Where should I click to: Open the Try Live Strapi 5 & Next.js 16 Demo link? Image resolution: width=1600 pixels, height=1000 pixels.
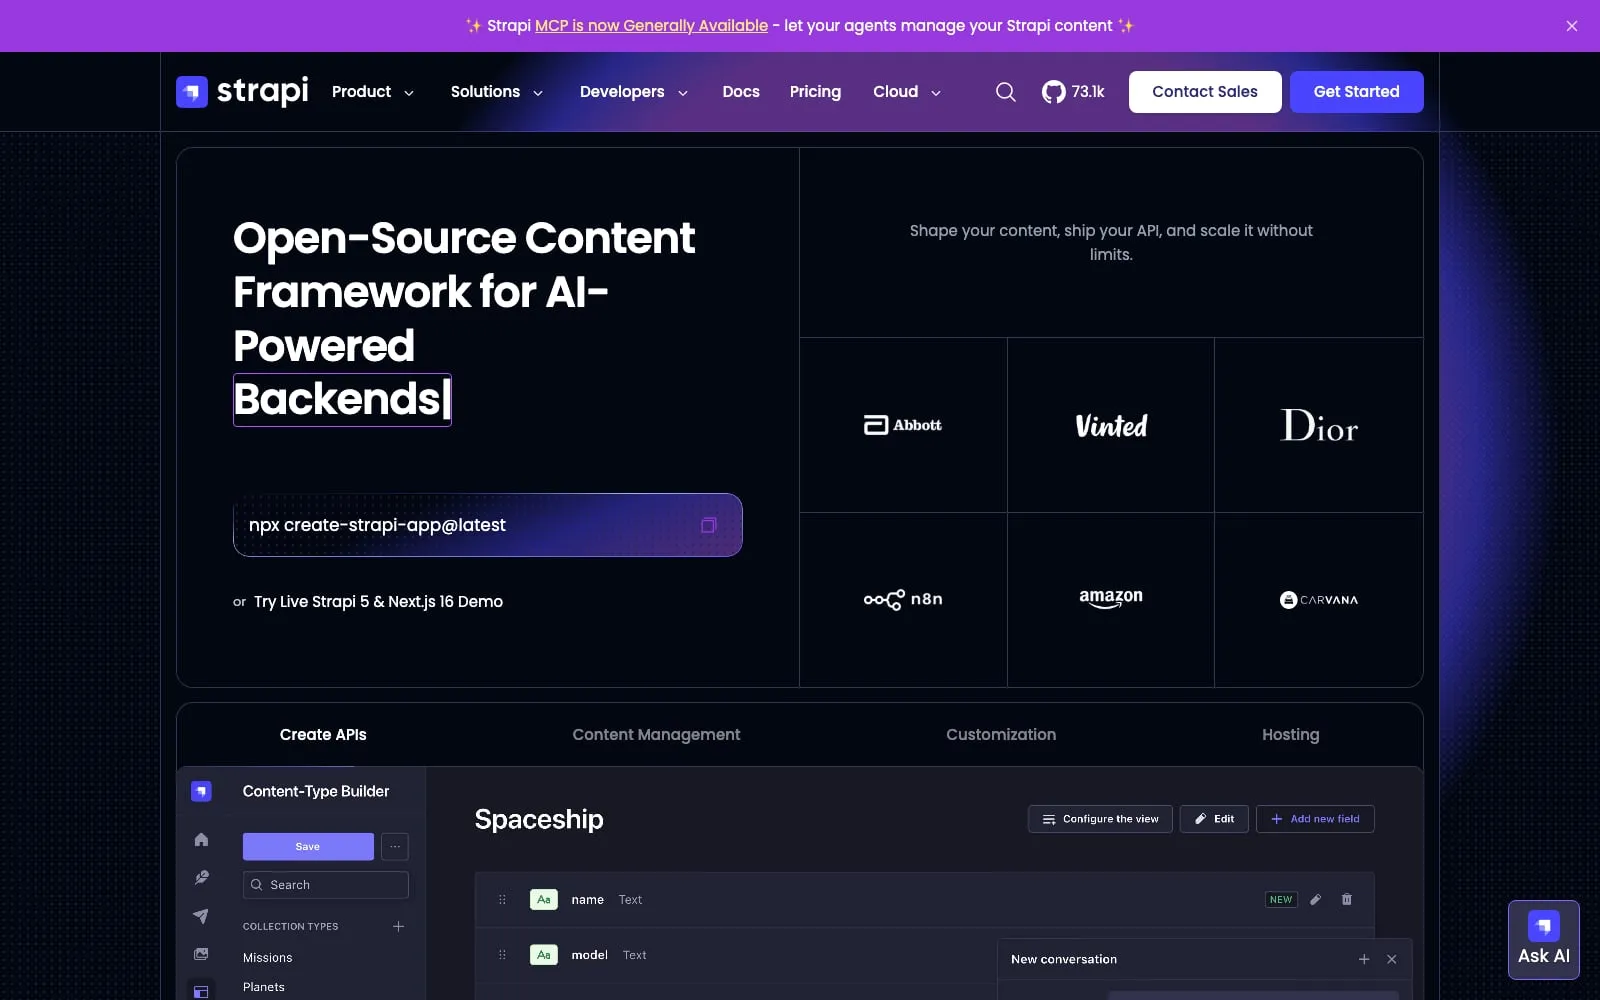pyautogui.click(x=378, y=601)
